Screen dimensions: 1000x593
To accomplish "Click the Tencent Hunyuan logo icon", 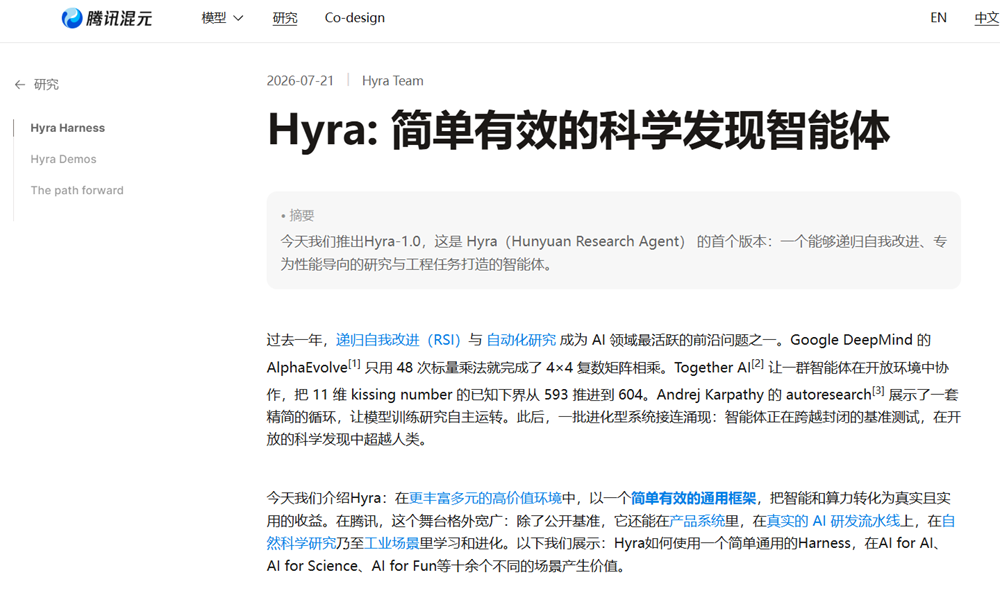I will [x=72, y=18].
